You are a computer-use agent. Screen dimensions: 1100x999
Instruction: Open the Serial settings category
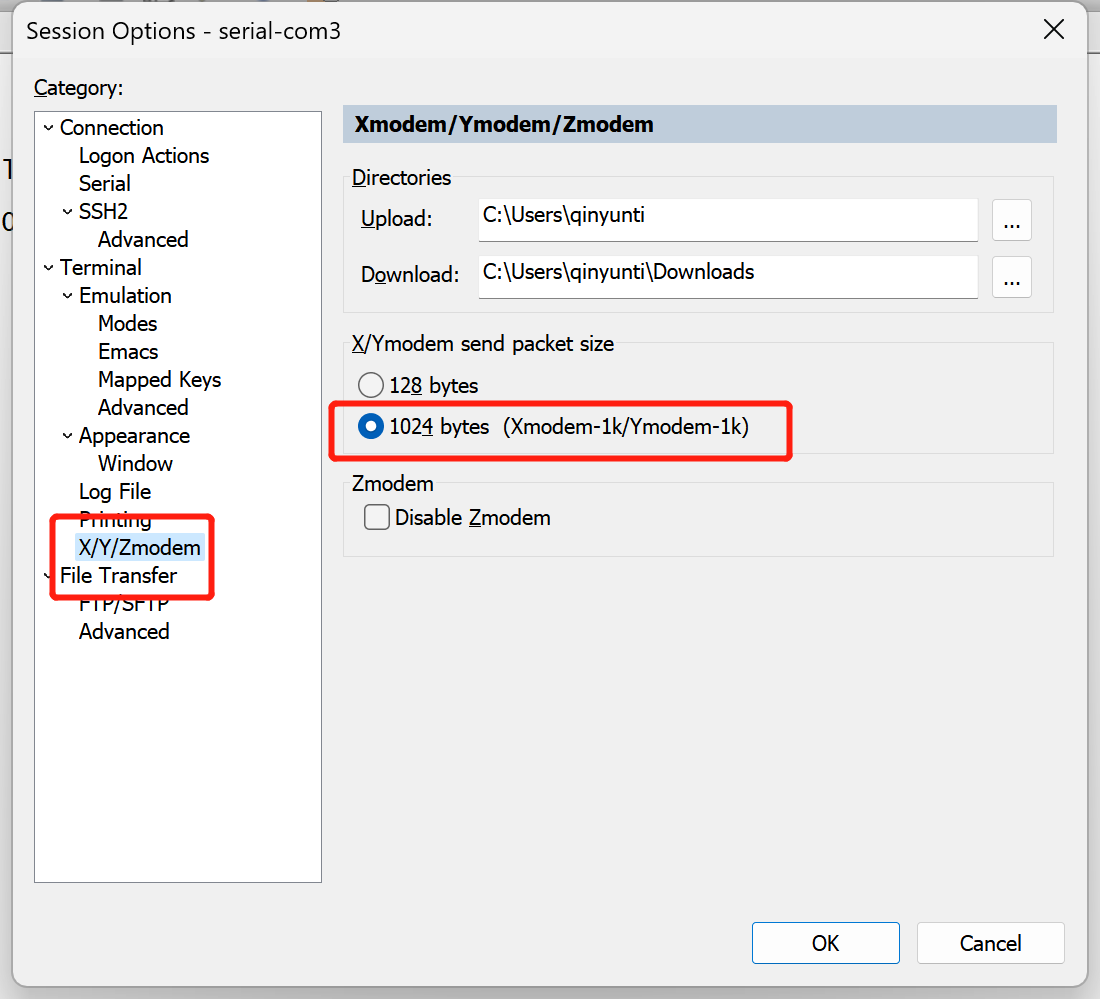point(105,184)
